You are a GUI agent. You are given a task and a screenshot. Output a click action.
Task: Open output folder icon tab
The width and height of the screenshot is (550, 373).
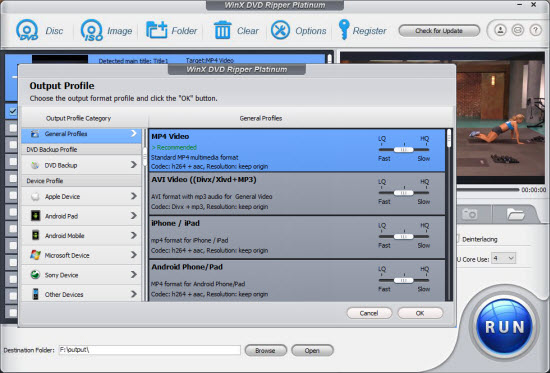click(x=515, y=214)
